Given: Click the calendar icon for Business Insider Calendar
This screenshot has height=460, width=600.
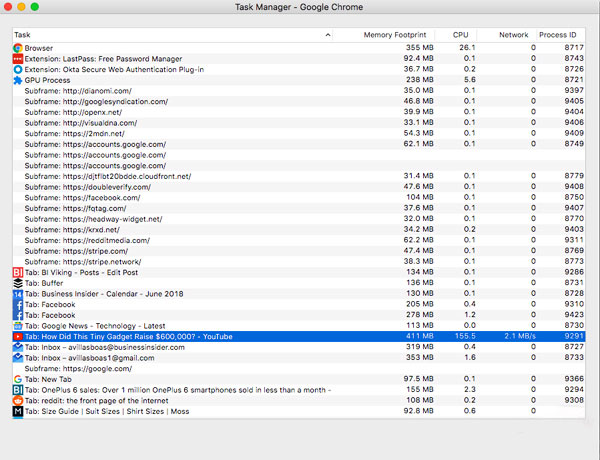Looking at the screenshot, I should [x=18, y=294].
